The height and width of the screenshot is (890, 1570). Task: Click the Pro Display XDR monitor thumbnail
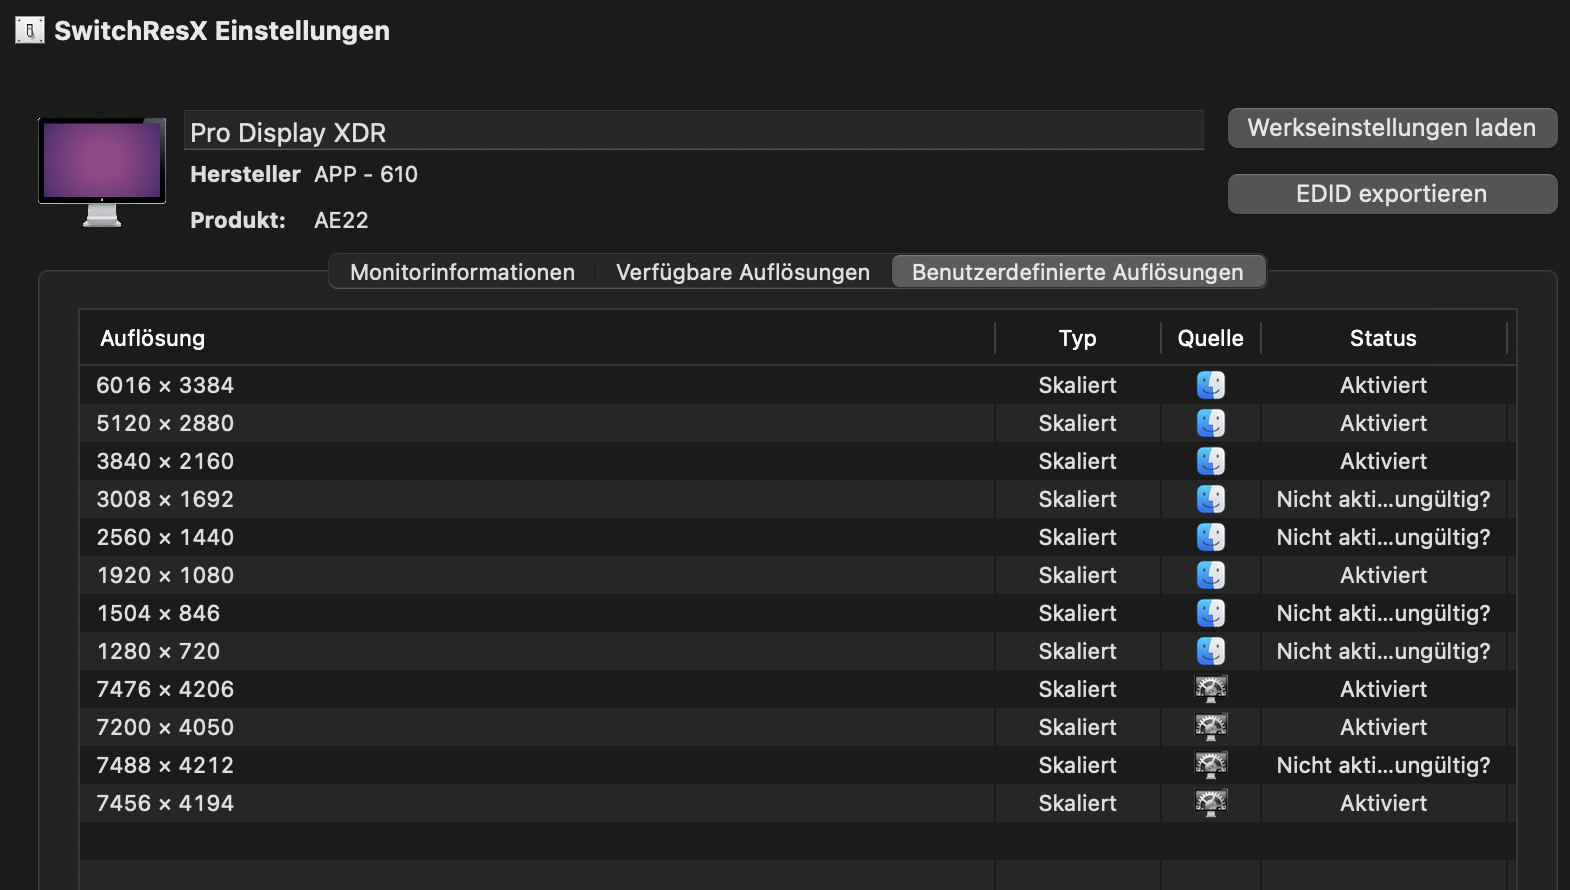tap(102, 170)
